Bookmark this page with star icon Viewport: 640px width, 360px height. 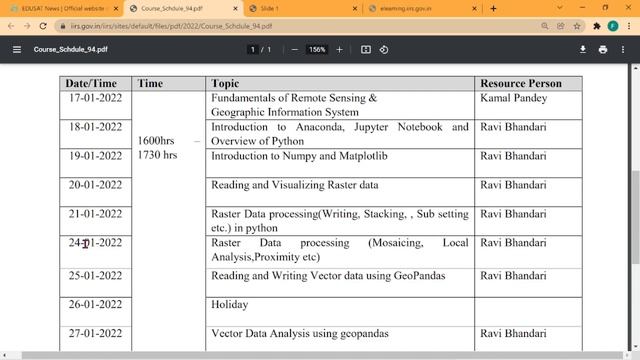[577, 26]
